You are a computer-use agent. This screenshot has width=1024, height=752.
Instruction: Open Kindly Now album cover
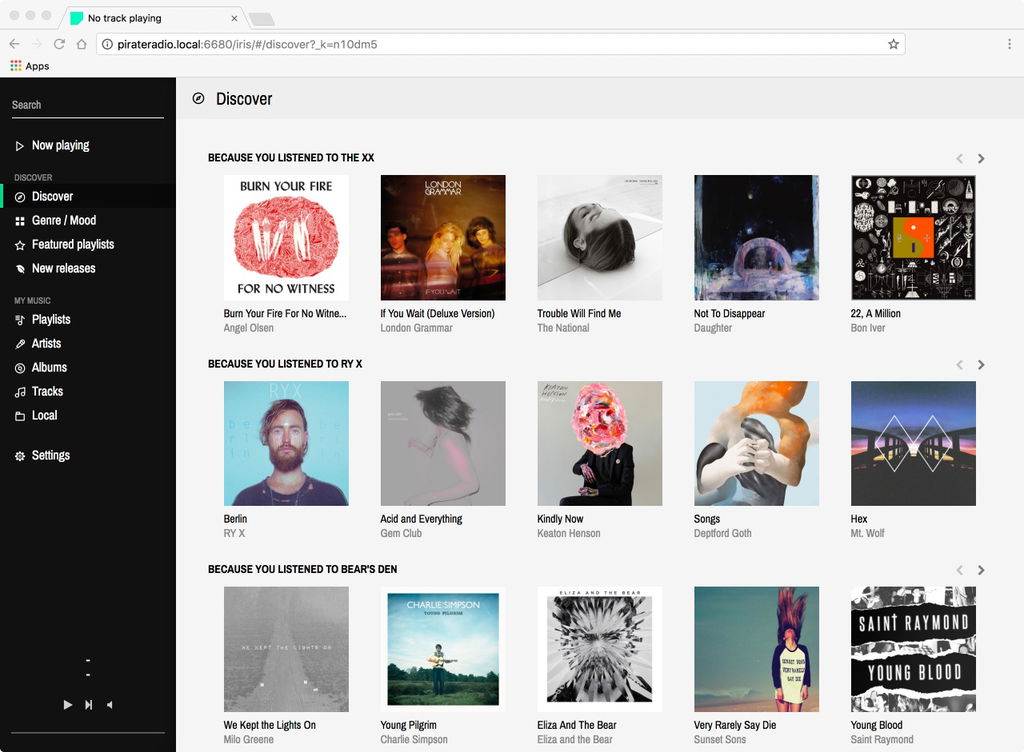click(600, 443)
